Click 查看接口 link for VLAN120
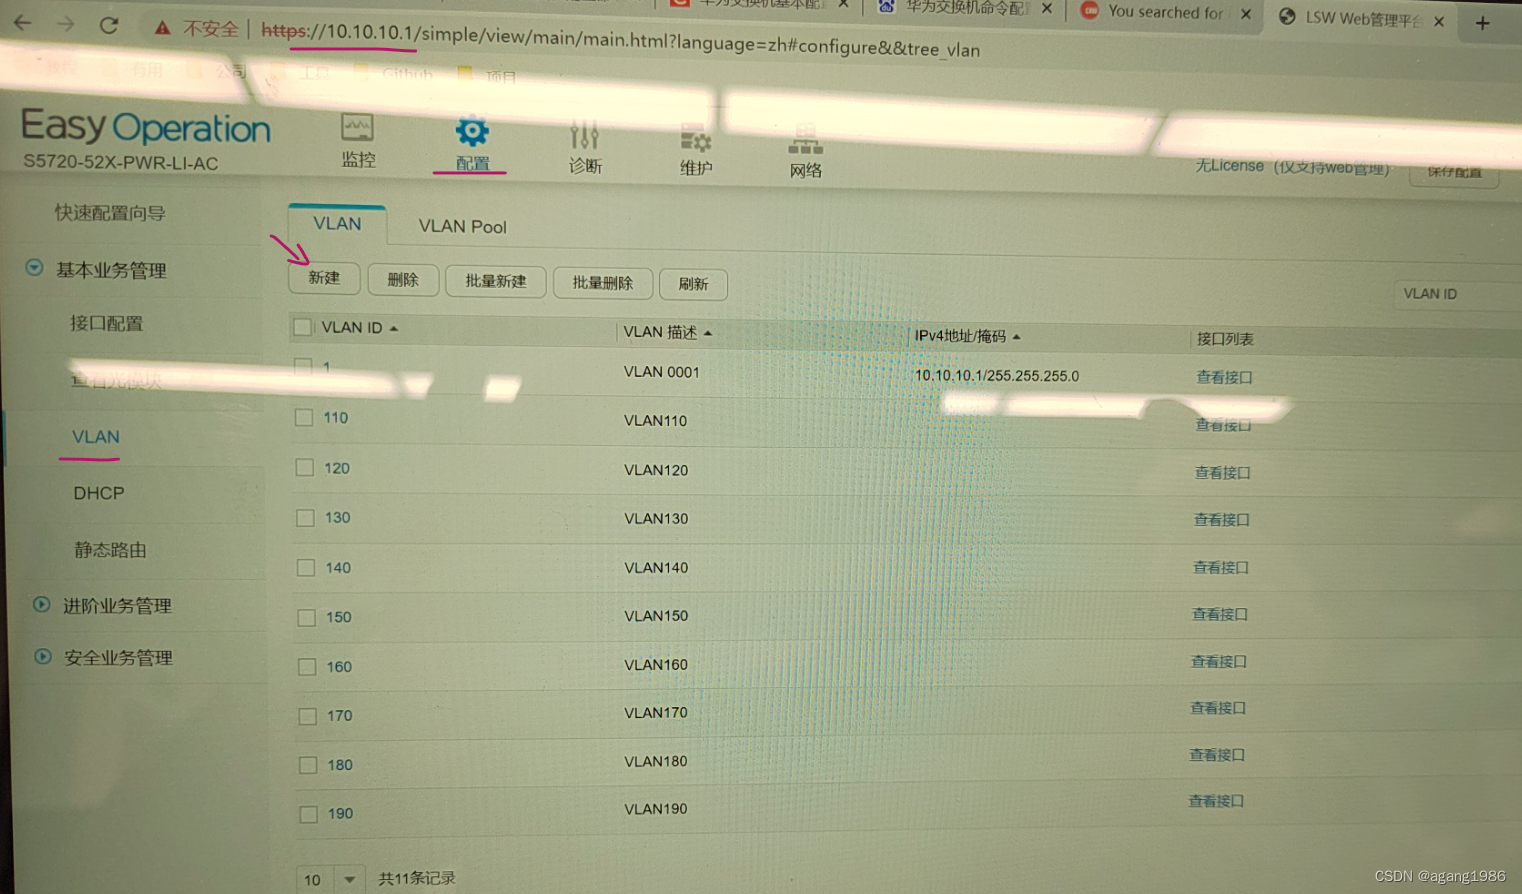This screenshot has height=894, width=1522. [x=1222, y=472]
